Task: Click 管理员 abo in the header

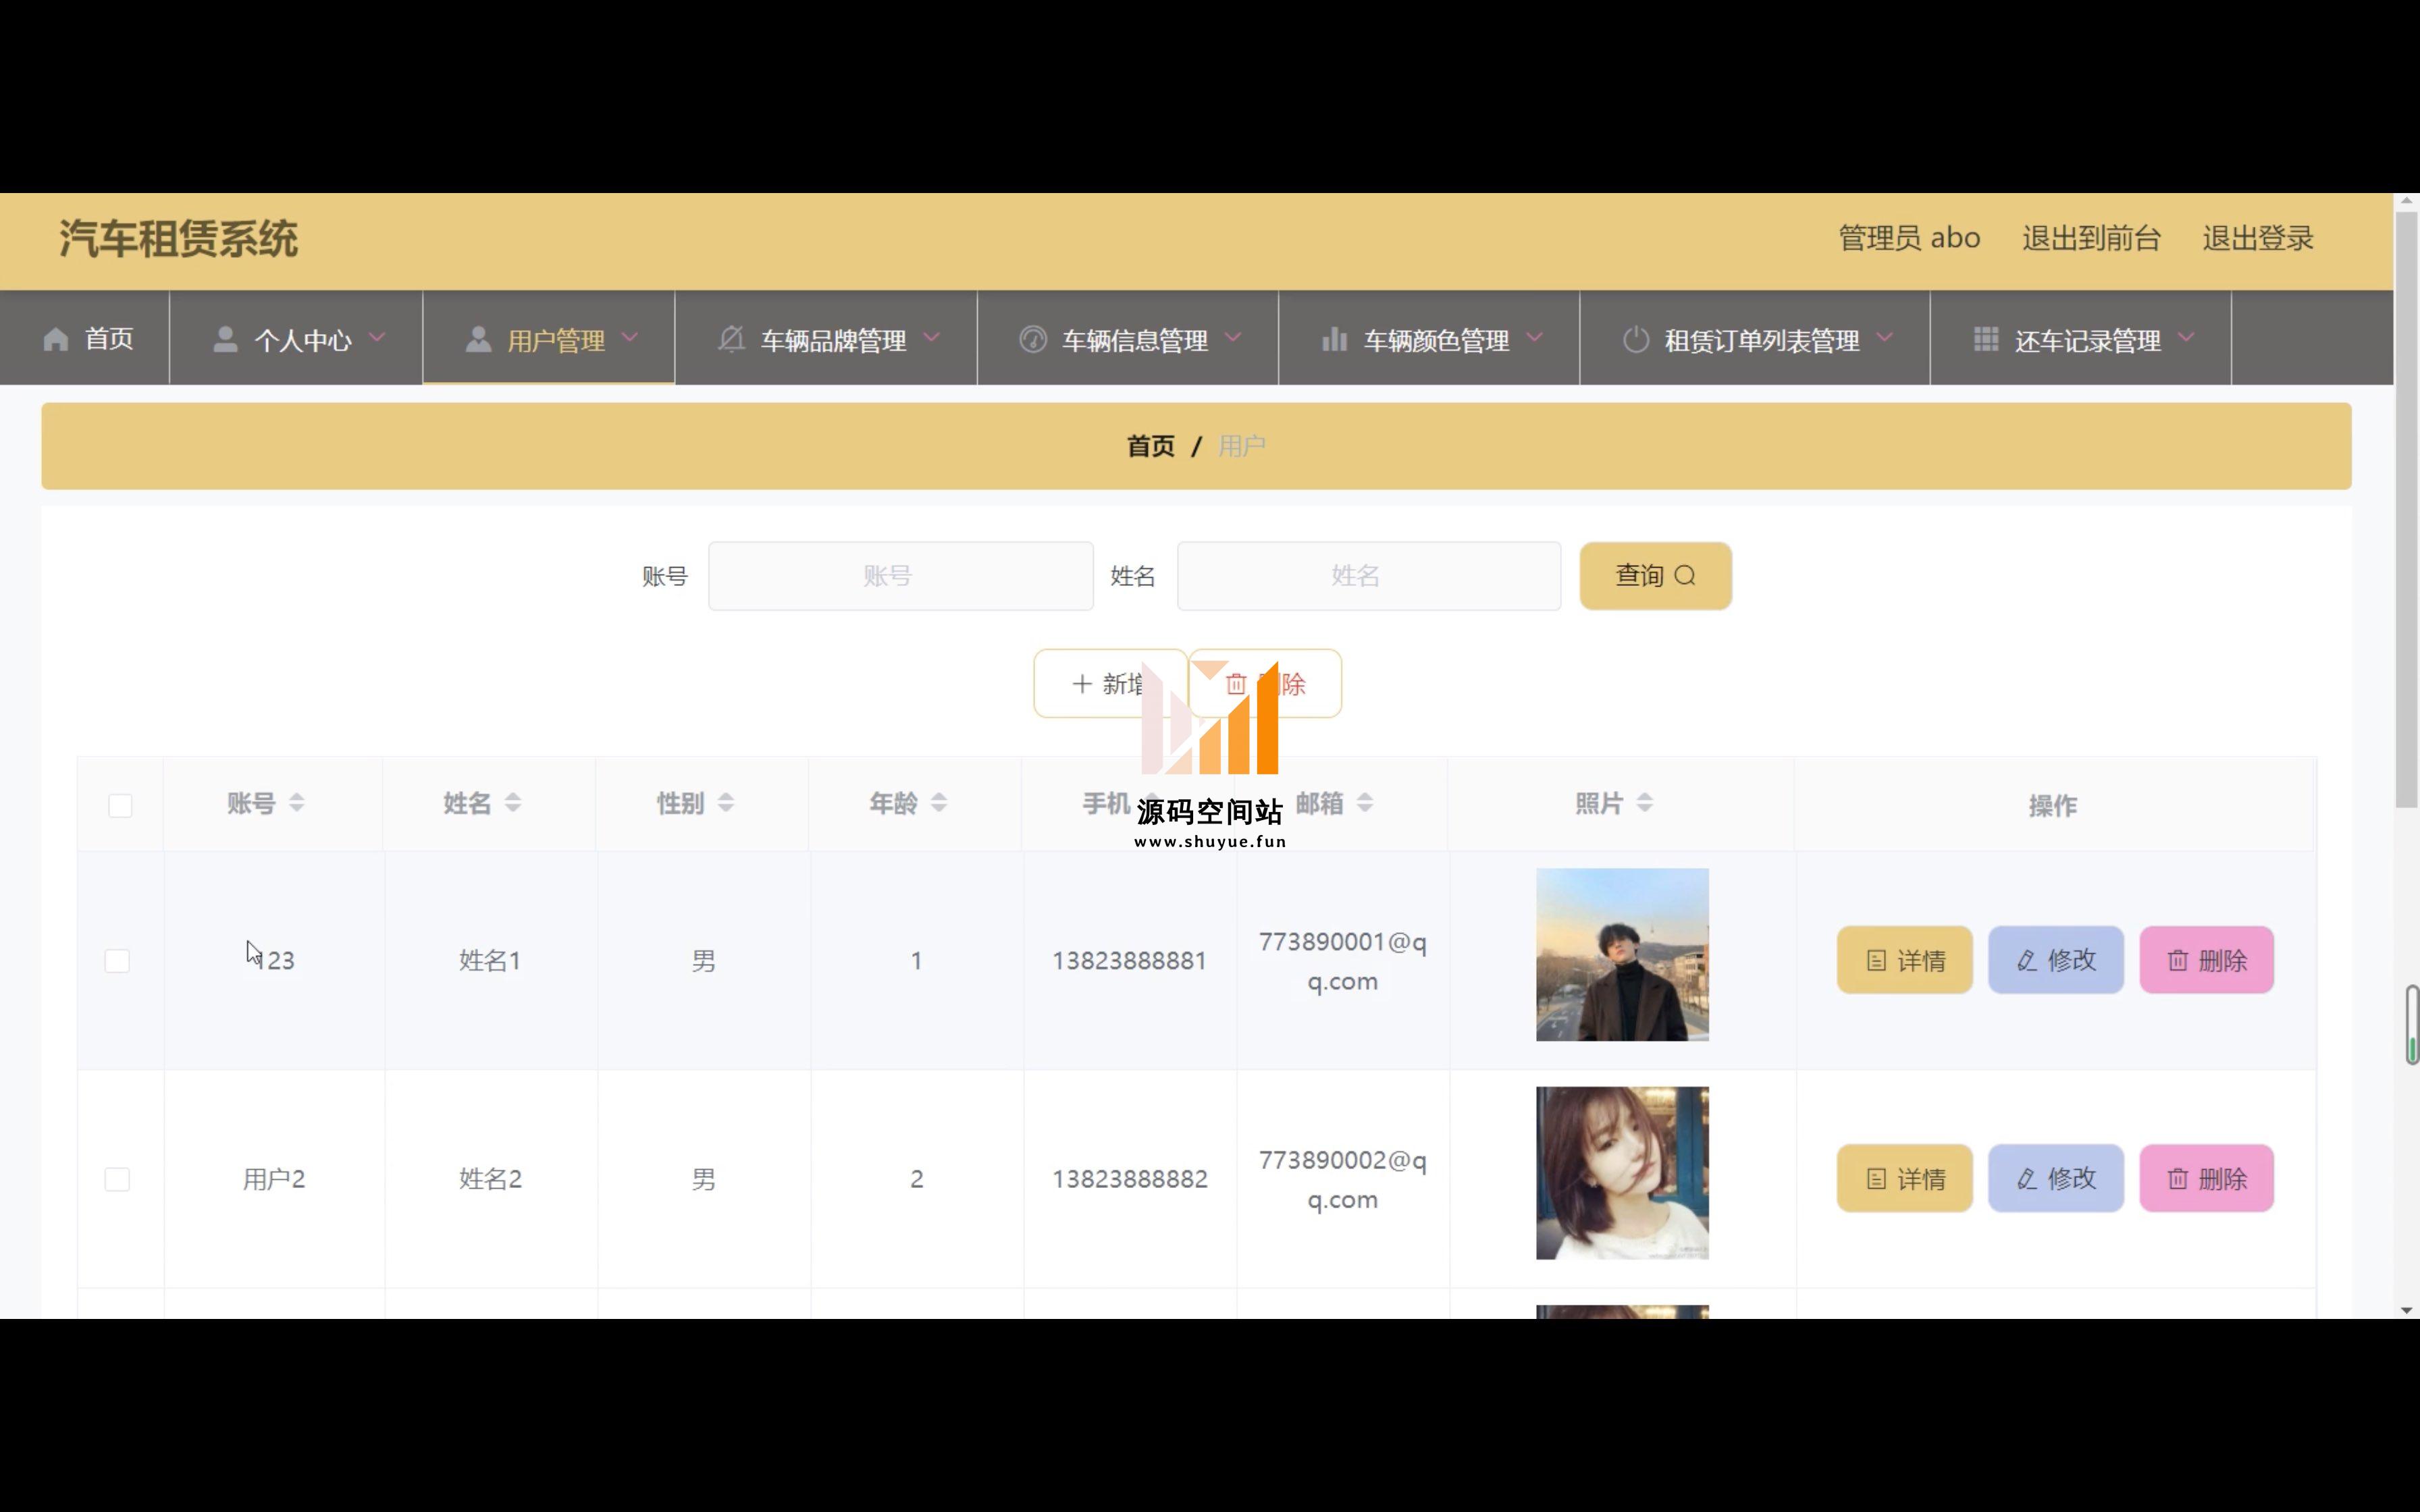Action: (x=1910, y=238)
